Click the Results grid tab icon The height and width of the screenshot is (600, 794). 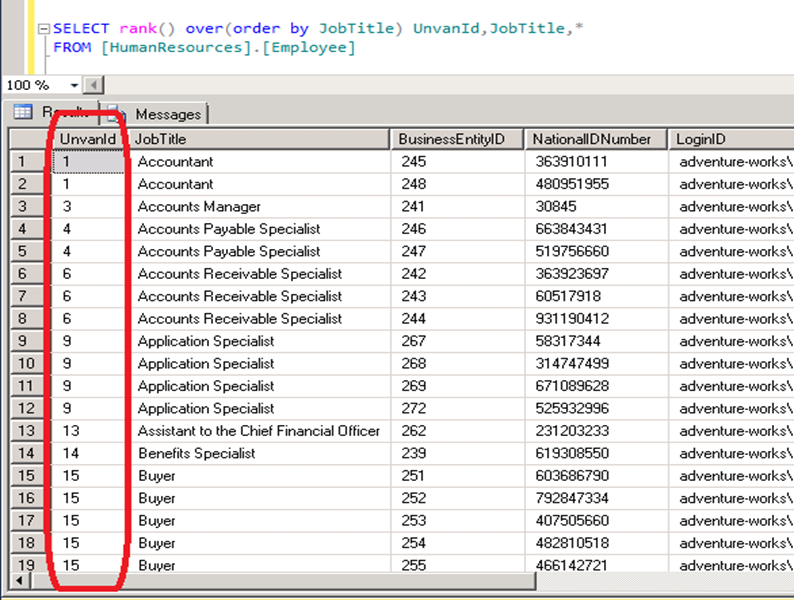tap(23, 111)
